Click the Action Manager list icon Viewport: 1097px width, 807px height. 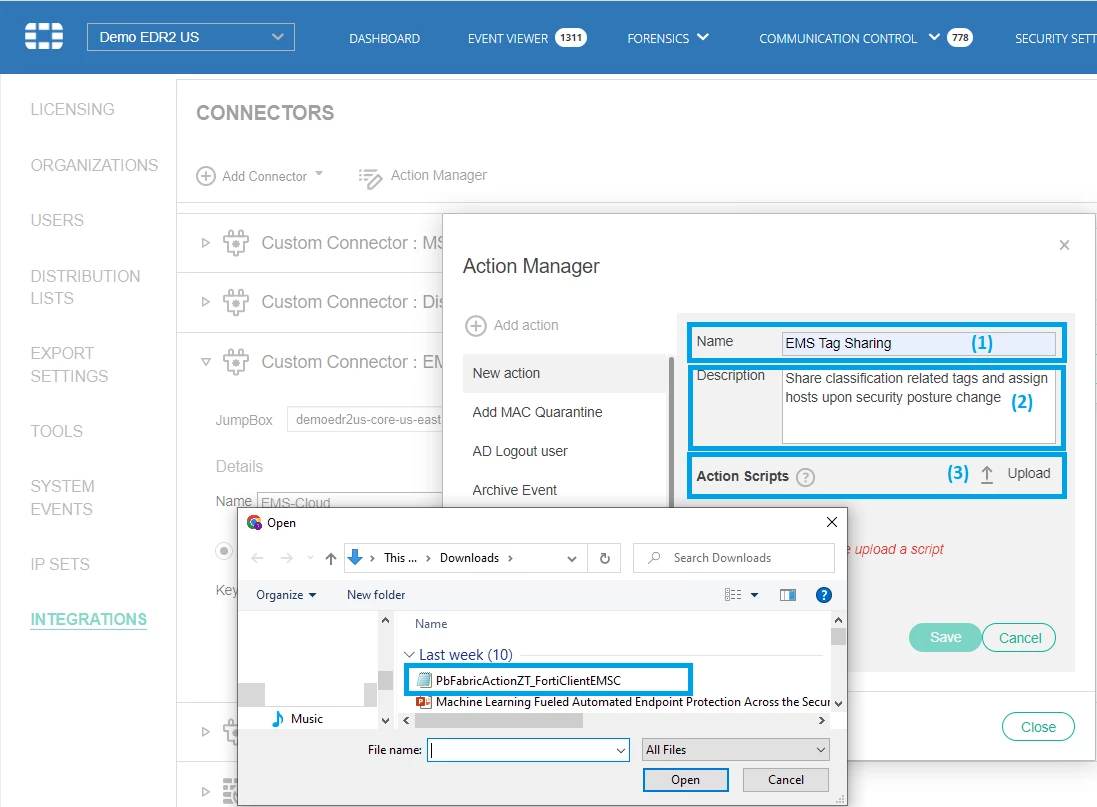[370, 178]
